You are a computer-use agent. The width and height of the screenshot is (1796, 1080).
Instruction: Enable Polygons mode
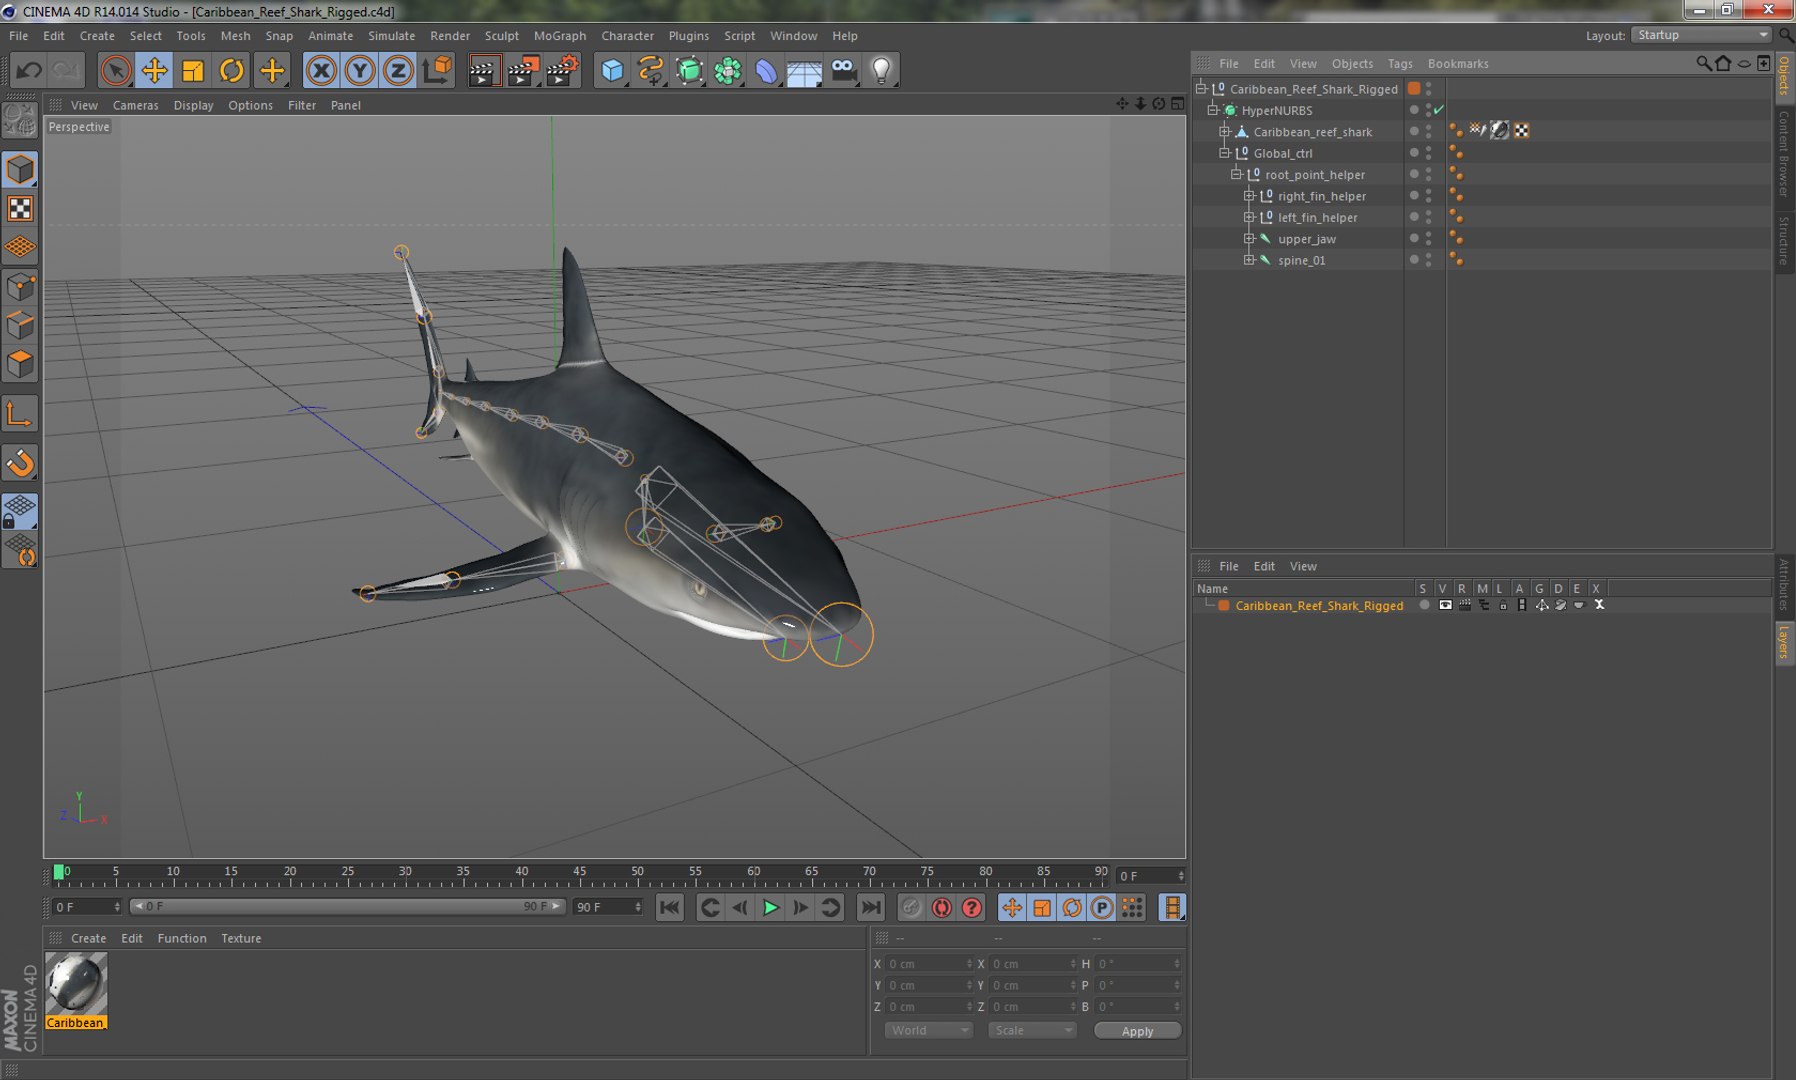click(20, 363)
